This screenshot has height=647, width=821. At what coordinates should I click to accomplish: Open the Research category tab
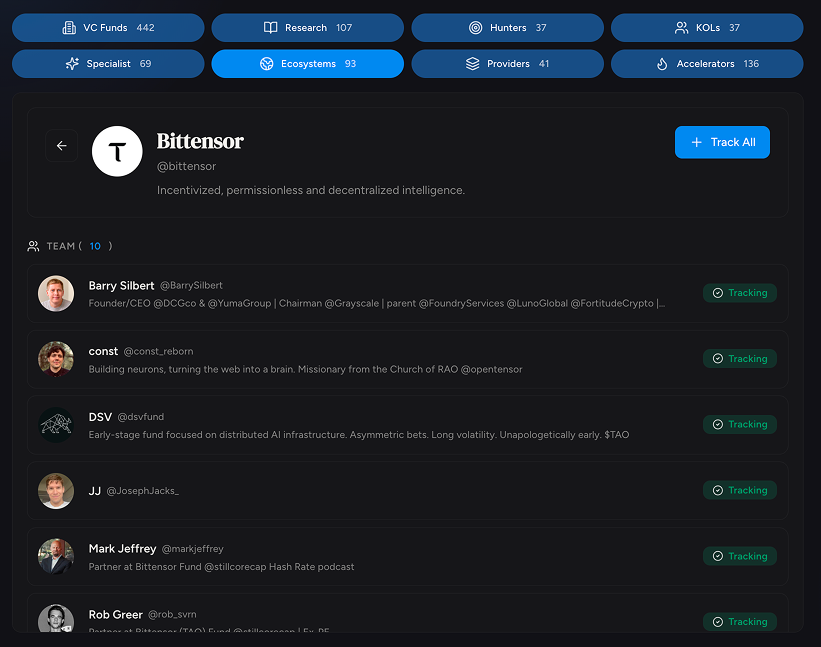(307, 28)
